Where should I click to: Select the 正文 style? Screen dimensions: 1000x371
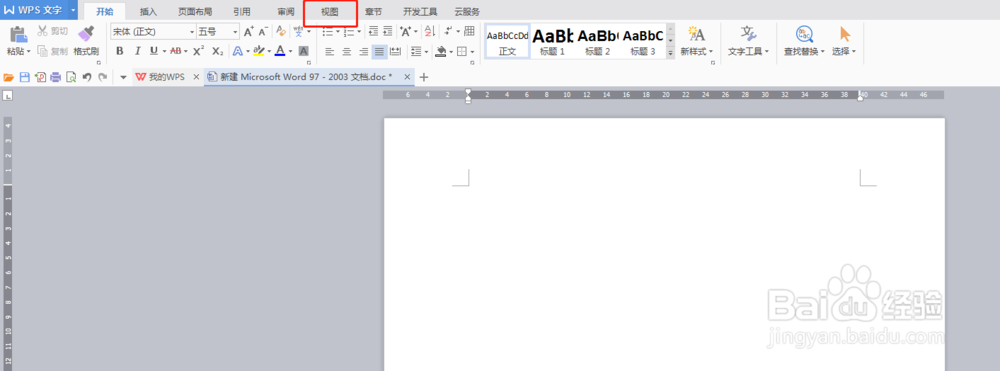pyautogui.click(x=508, y=41)
